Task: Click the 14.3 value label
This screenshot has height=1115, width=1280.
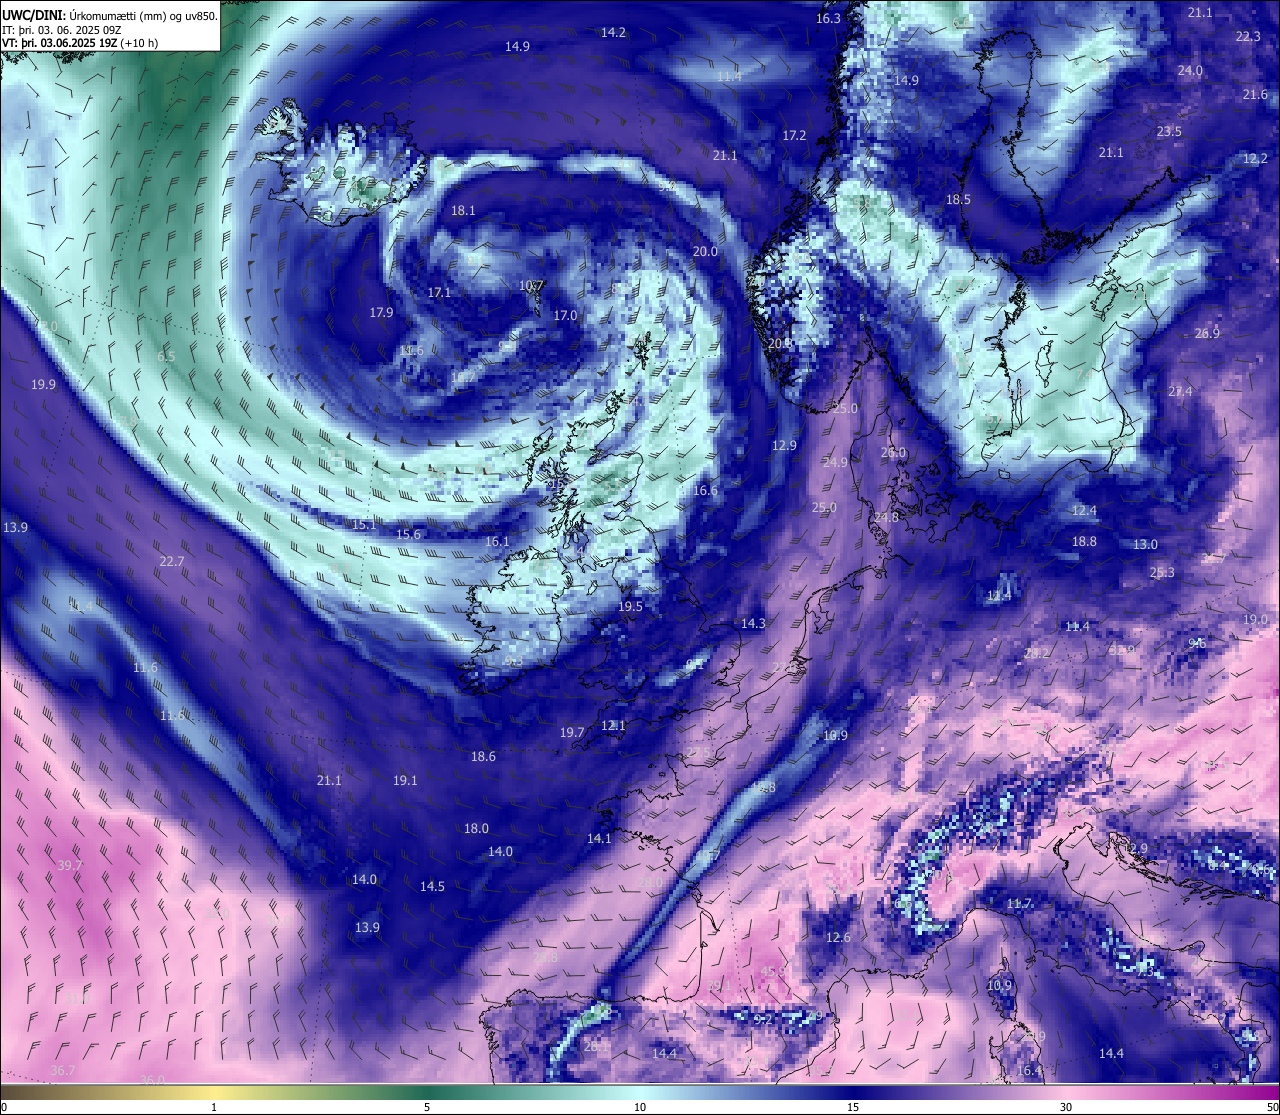Action: pos(752,623)
